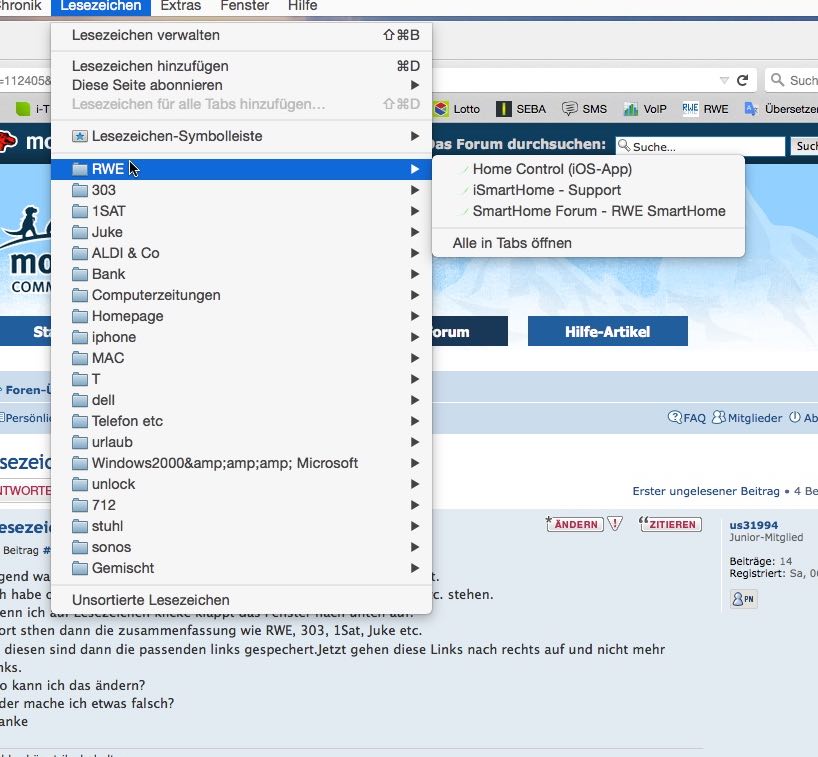Select the highlighted RWE folder entry
Viewport: 818px width, 757px height.
241,169
